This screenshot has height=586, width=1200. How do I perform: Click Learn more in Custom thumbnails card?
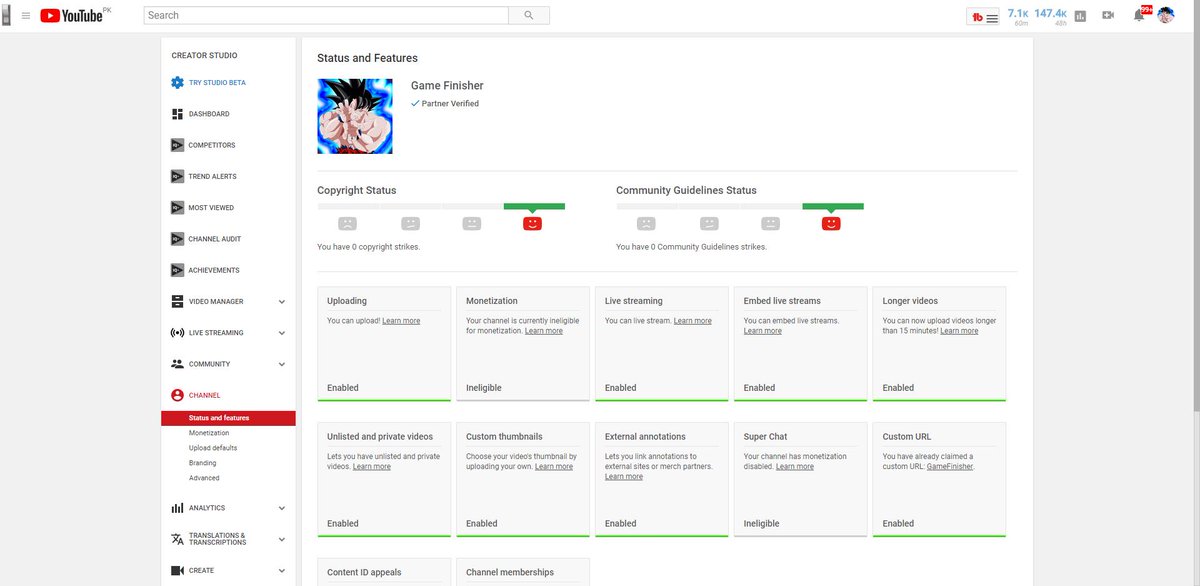coord(554,467)
